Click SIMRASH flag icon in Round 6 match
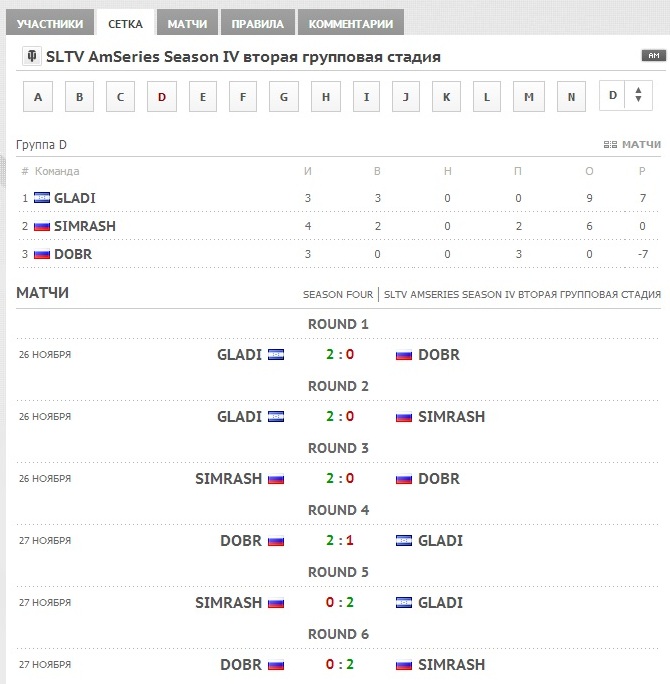Image resolution: width=670 pixels, height=684 pixels. (403, 665)
